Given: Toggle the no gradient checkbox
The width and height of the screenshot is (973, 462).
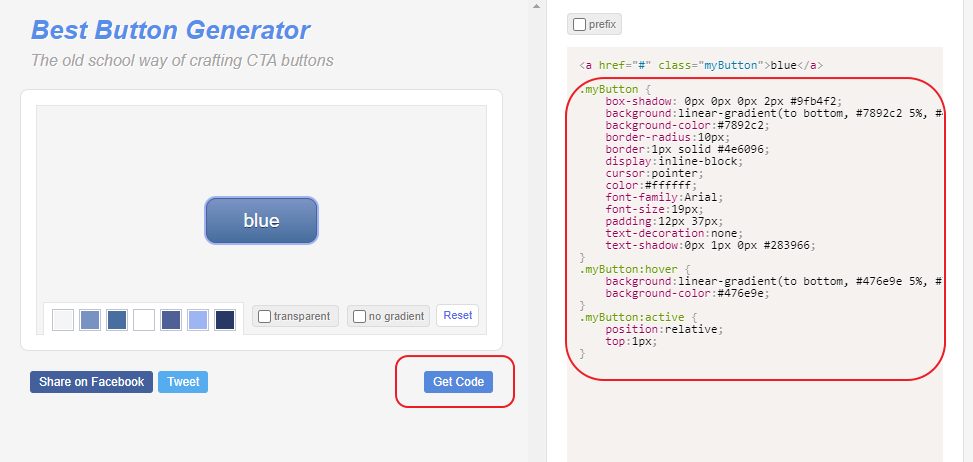Looking at the screenshot, I should click(x=359, y=316).
